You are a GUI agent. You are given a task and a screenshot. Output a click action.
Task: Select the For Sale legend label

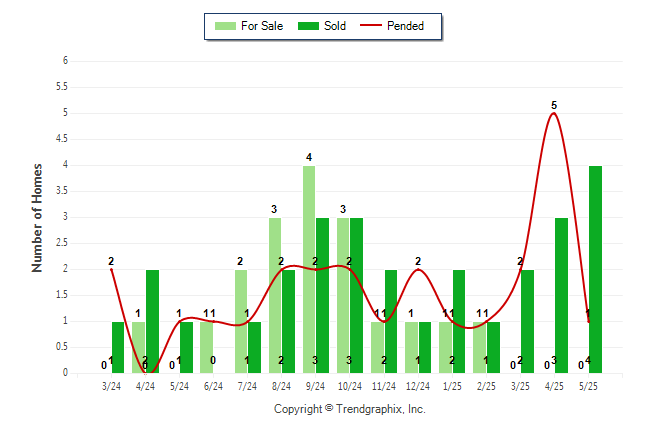pos(262,26)
